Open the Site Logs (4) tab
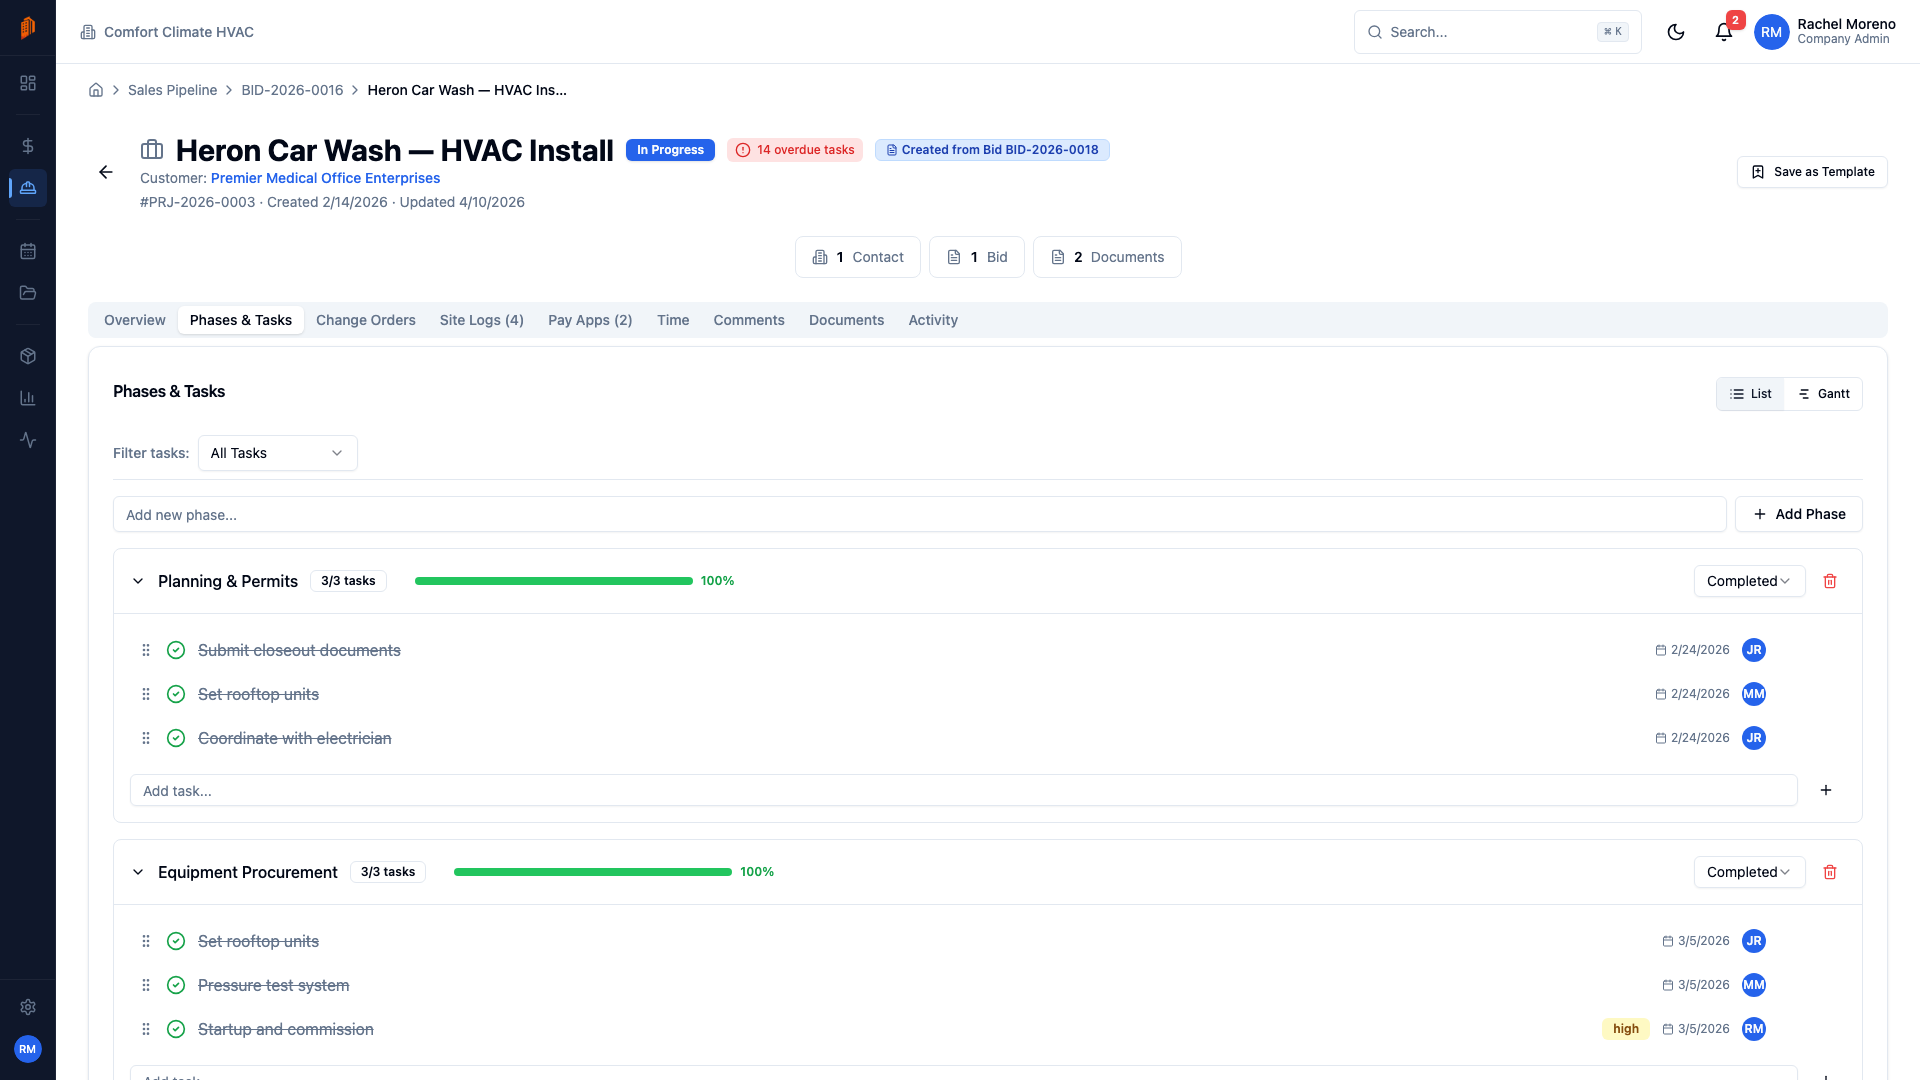The width and height of the screenshot is (1920, 1080). tap(482, 320)
